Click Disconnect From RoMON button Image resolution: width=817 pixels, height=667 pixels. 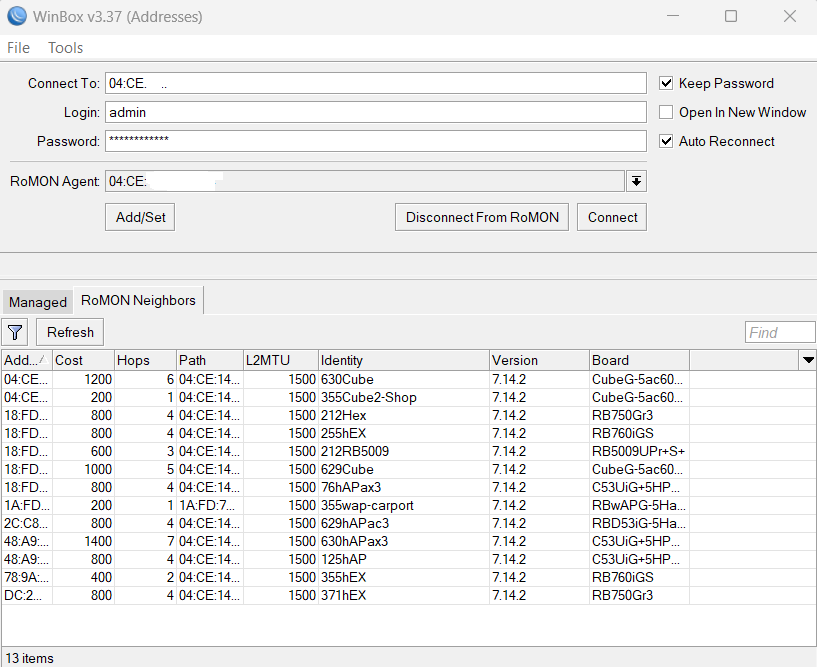click(482, 217)
